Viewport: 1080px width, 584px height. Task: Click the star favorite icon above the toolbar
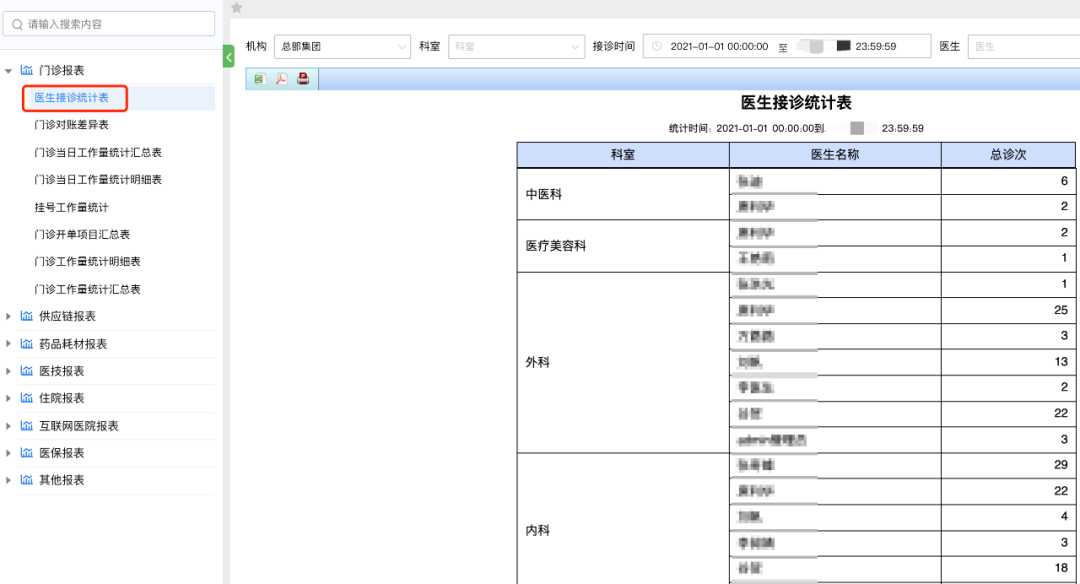[x=237, y=7]
